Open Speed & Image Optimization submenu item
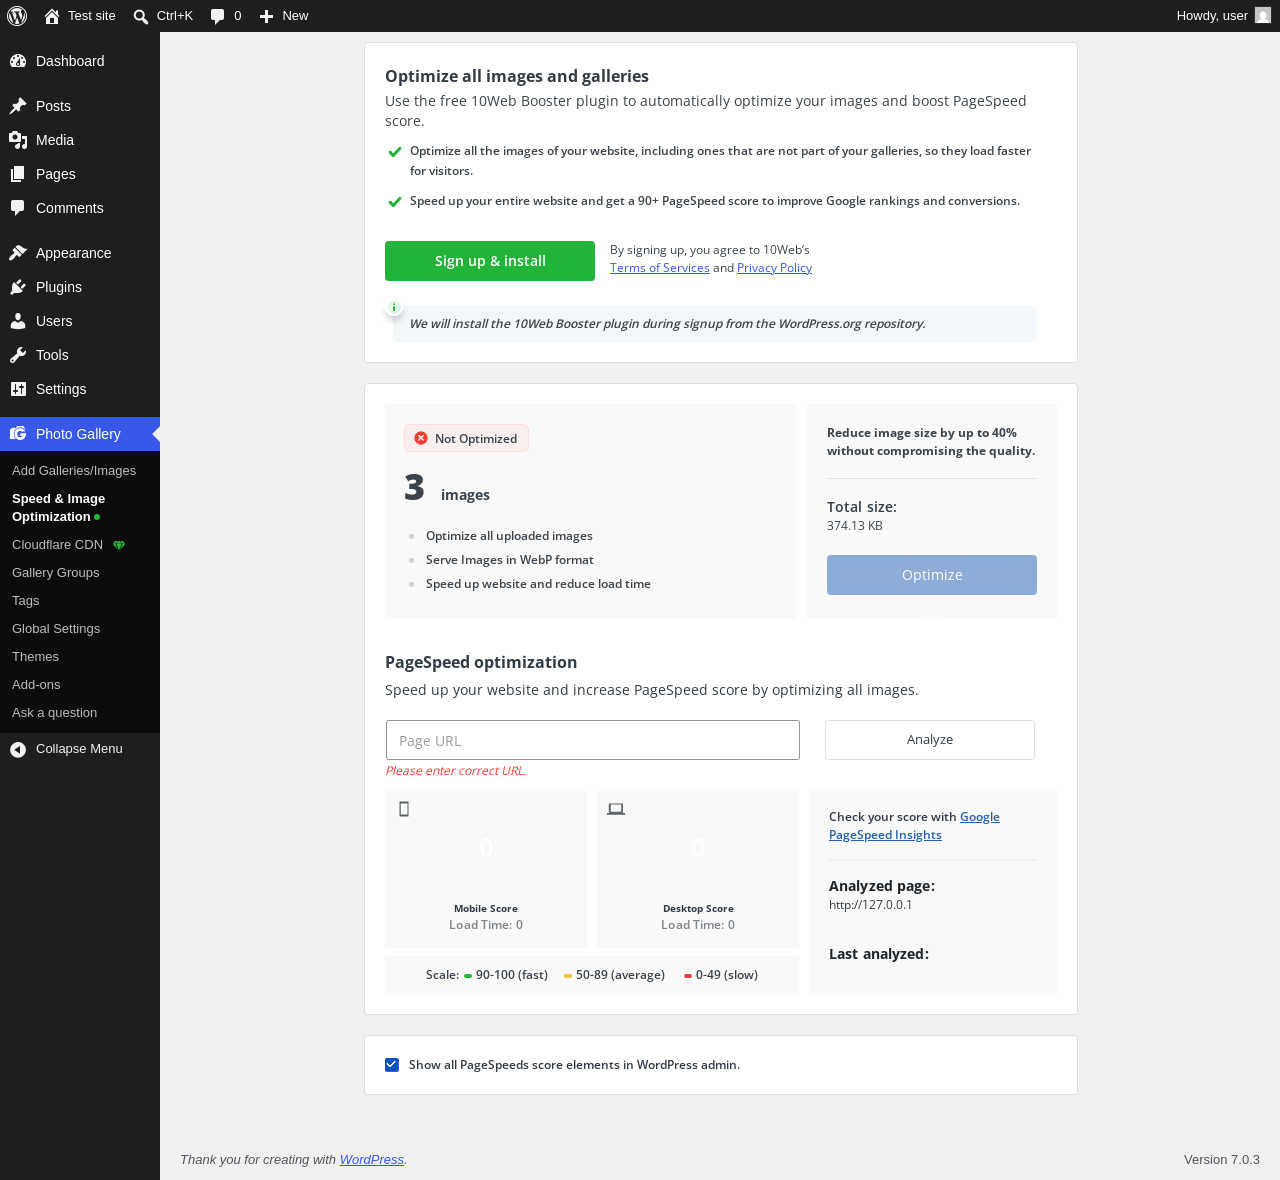 point(58,508)
